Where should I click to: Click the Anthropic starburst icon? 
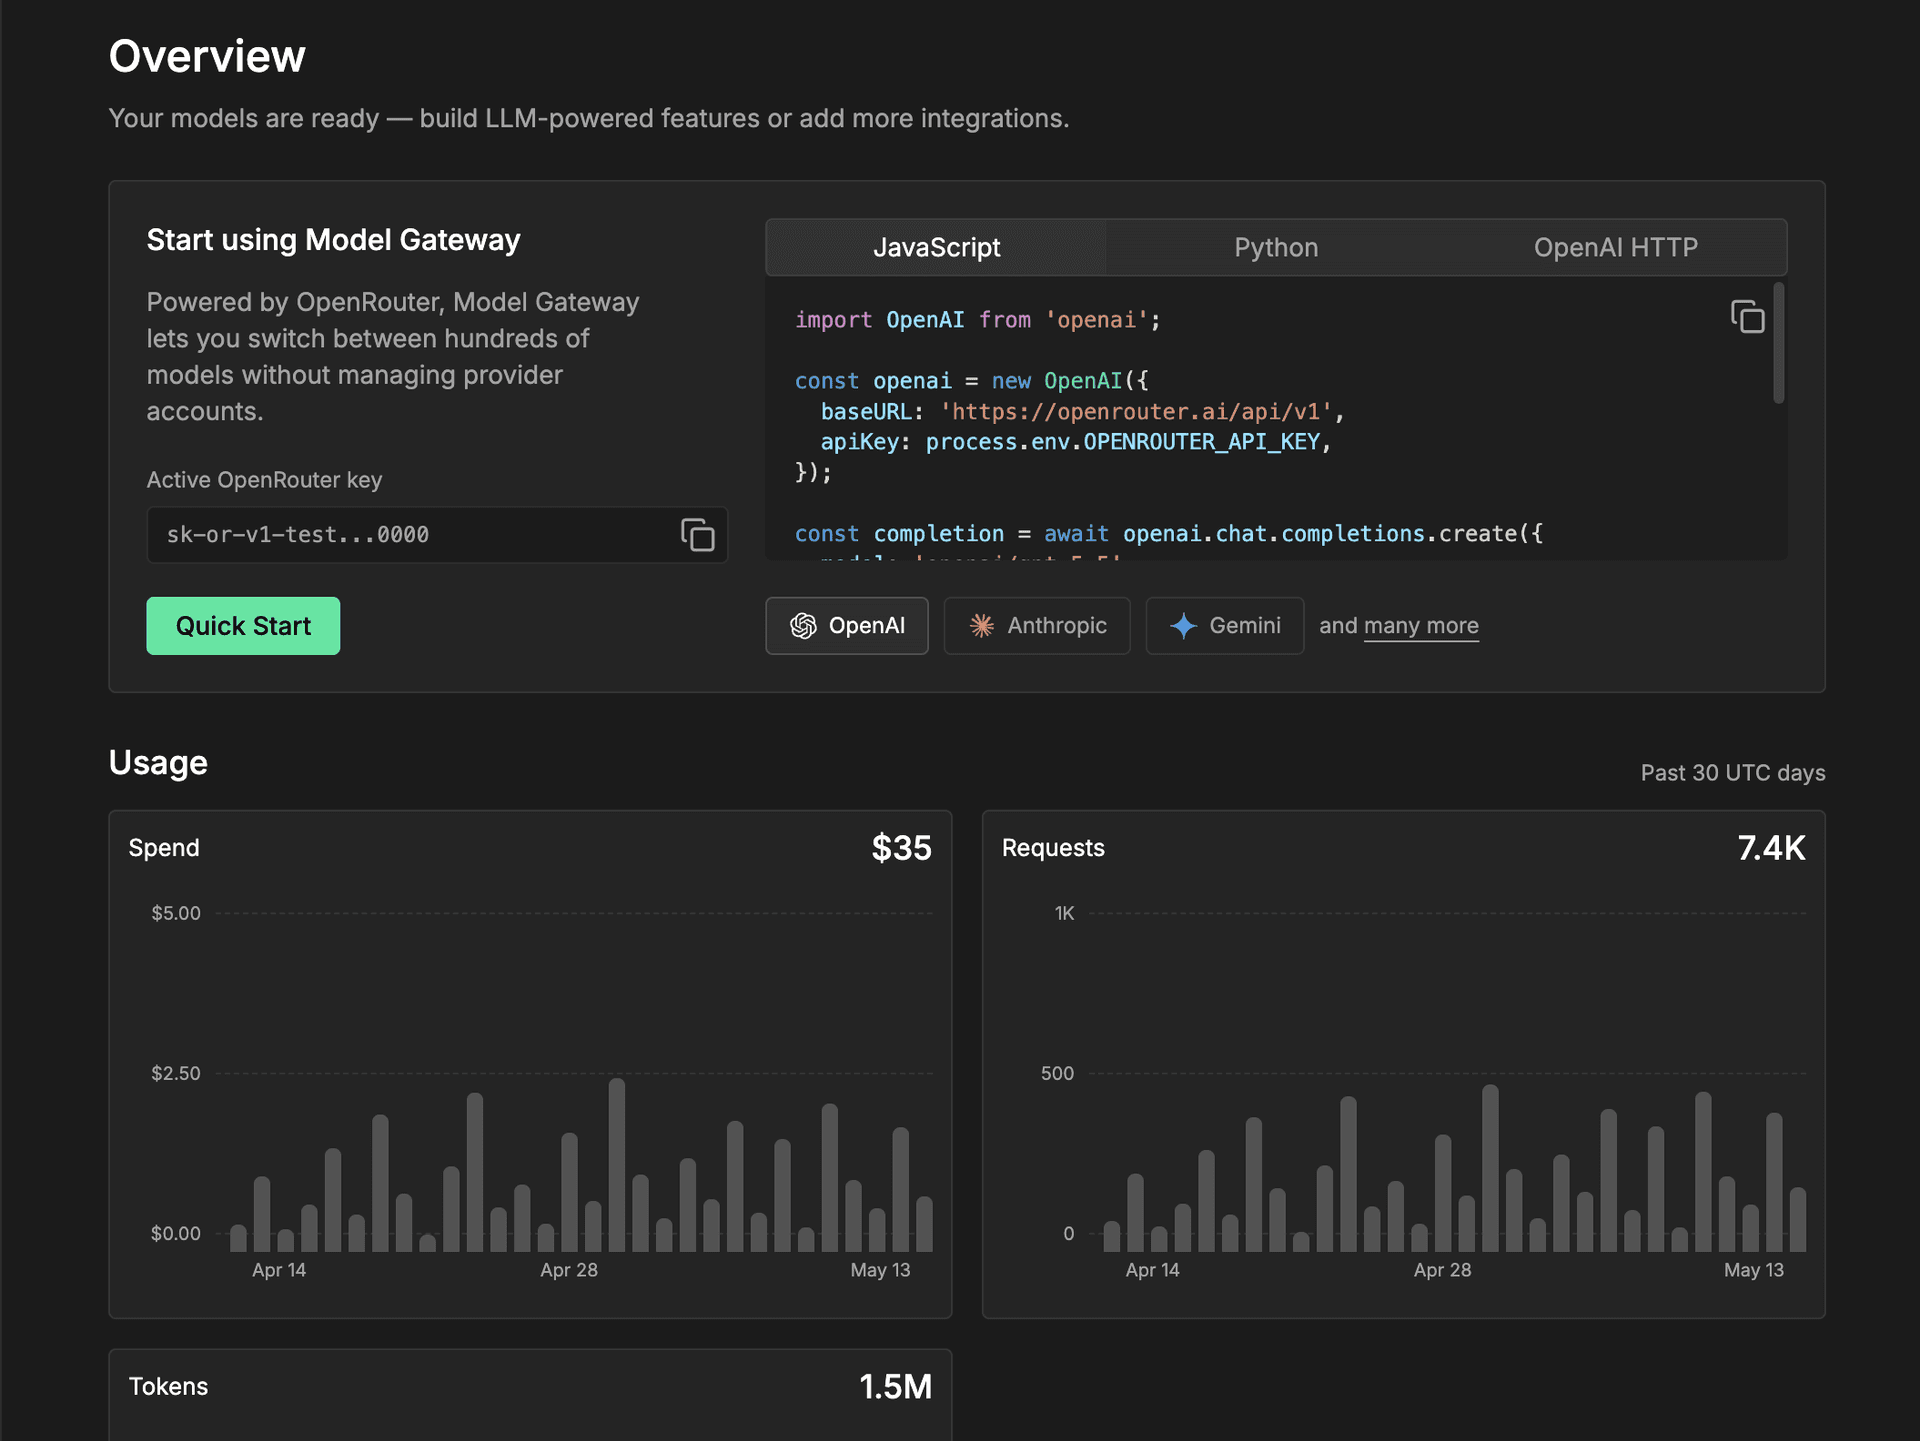point(982,626)
